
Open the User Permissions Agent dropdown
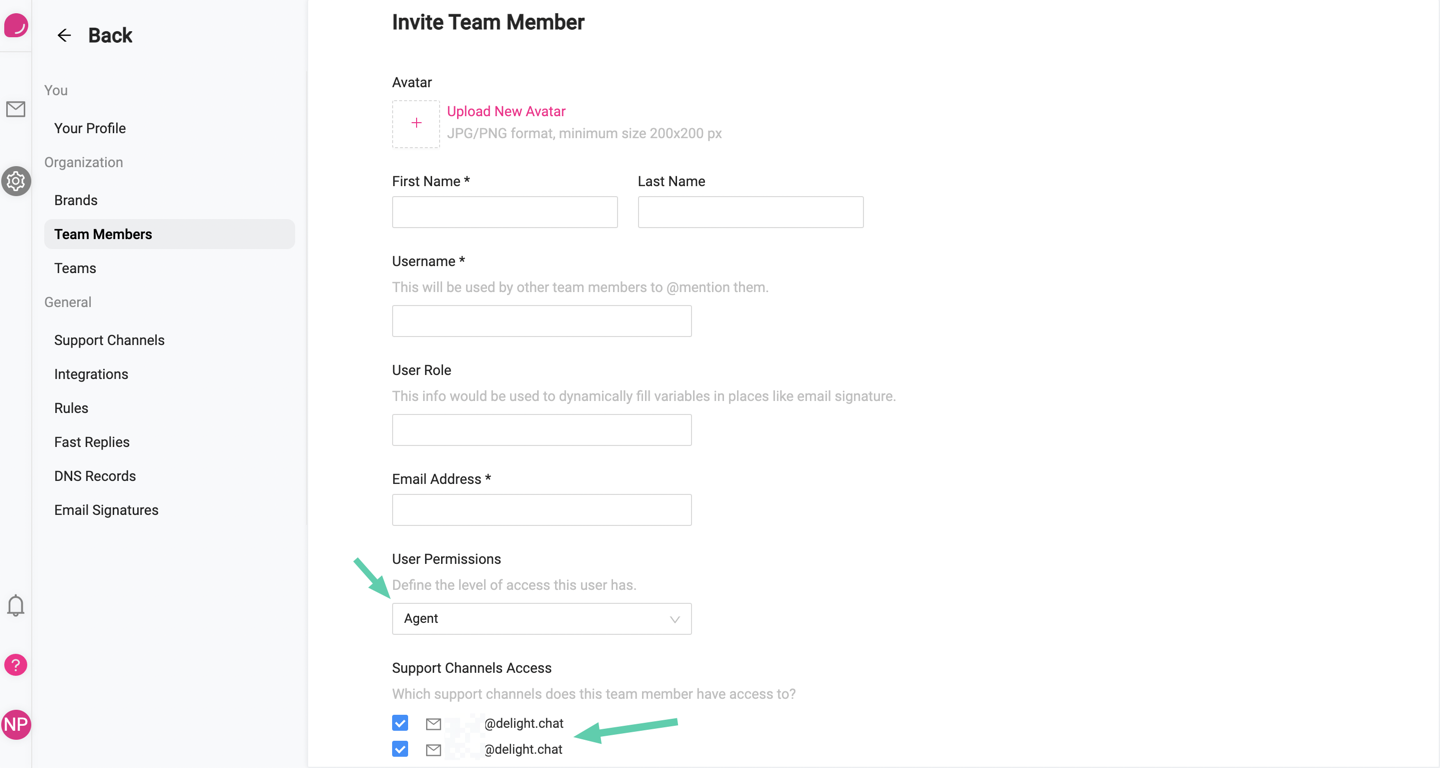click(x=541, y=619)
